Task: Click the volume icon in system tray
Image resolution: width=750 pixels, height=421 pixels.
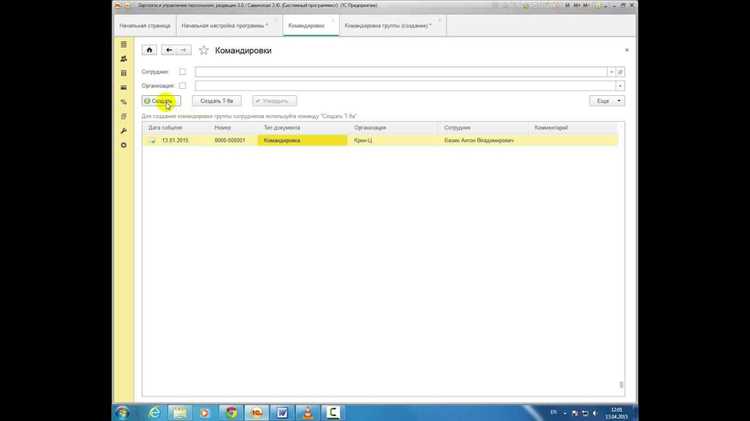Action: [x=595, y=413]
